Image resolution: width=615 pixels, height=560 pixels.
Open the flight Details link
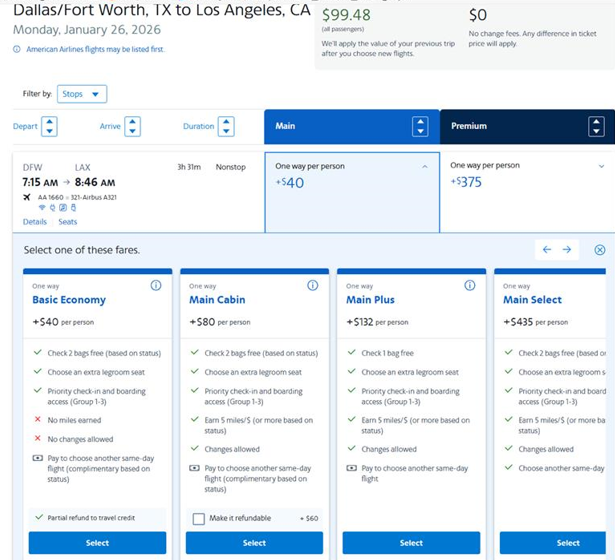coord(35,222)
